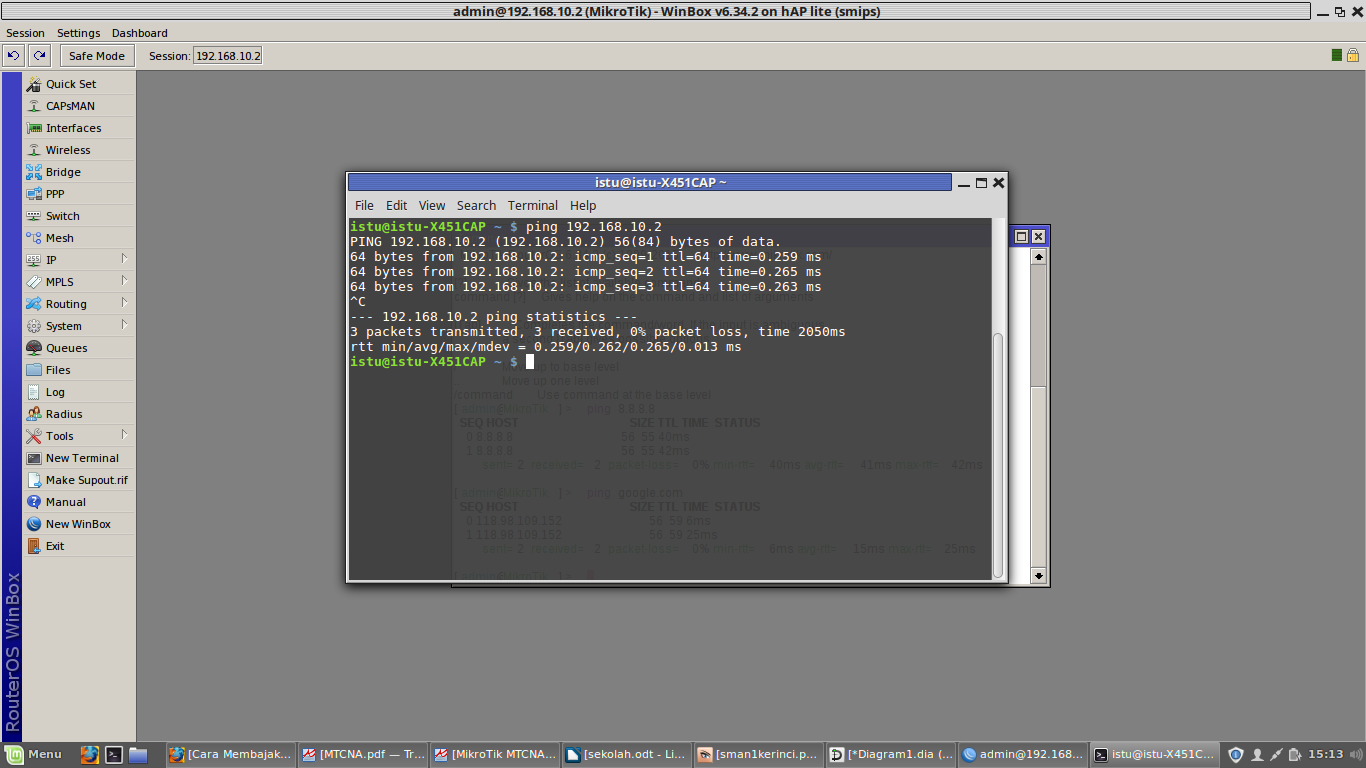Switch to sman1kerinci taskbar window
1366x768 pixels.
click(x=758, y=754)
